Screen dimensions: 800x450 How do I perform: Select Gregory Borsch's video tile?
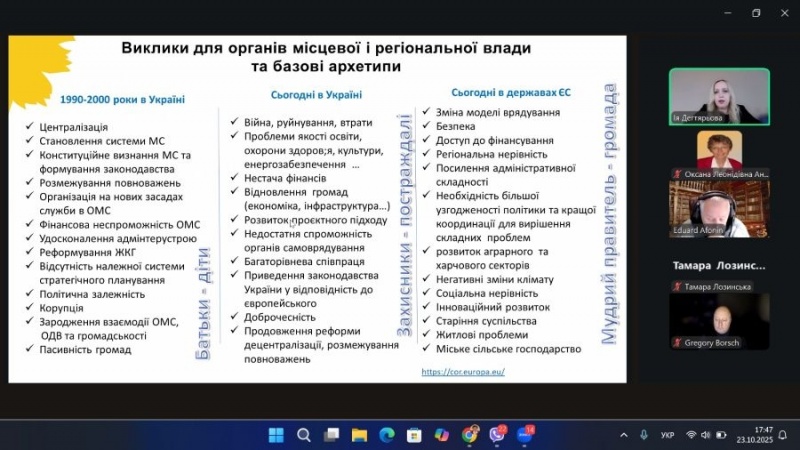(x=719, y=321)
